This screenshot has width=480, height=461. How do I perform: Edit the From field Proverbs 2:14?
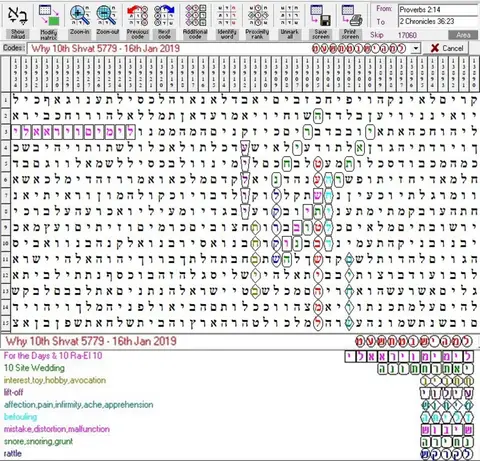438,10
